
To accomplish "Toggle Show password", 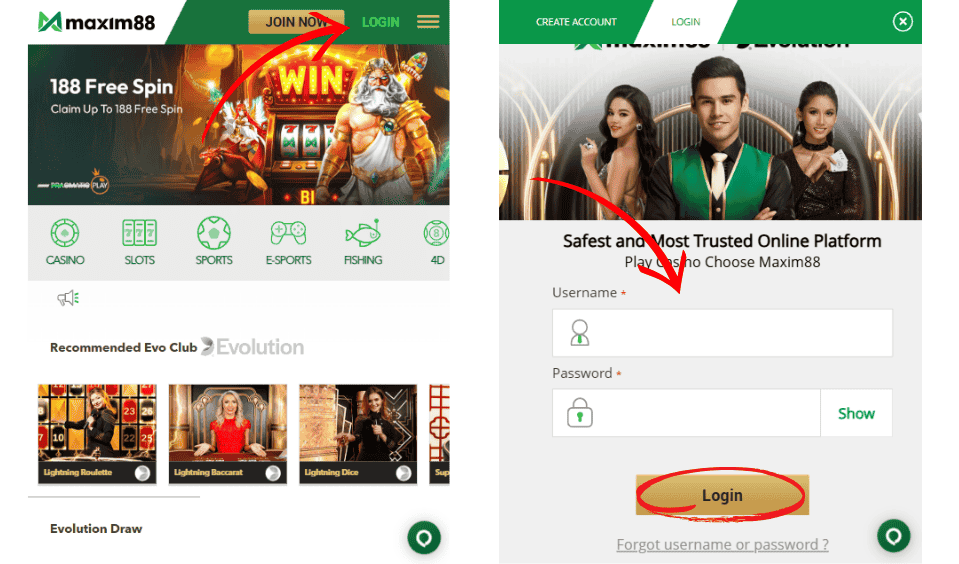I will [x=856, y=414].
